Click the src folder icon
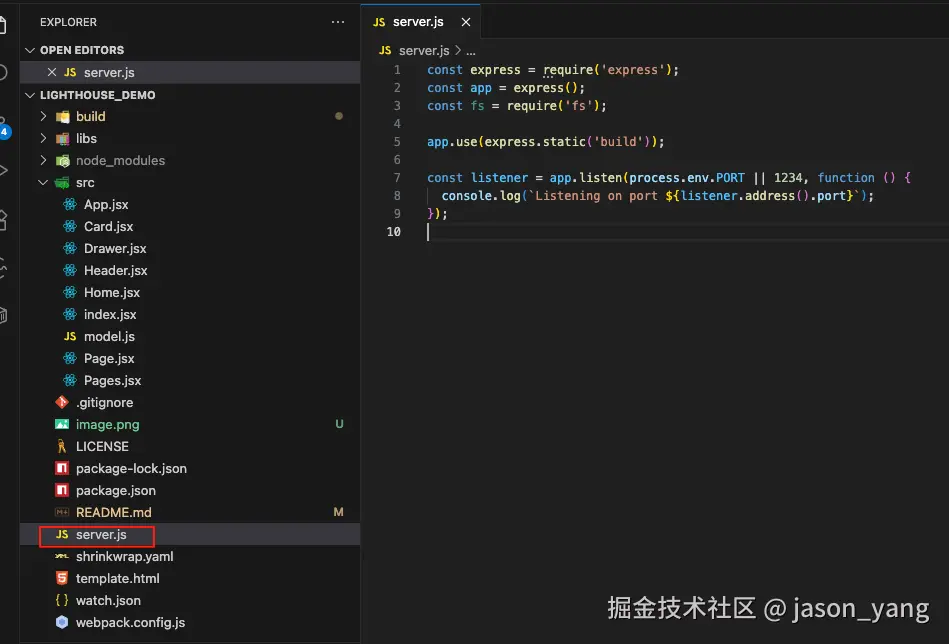Viewport: 949px width, 644px height. (62, 182)
